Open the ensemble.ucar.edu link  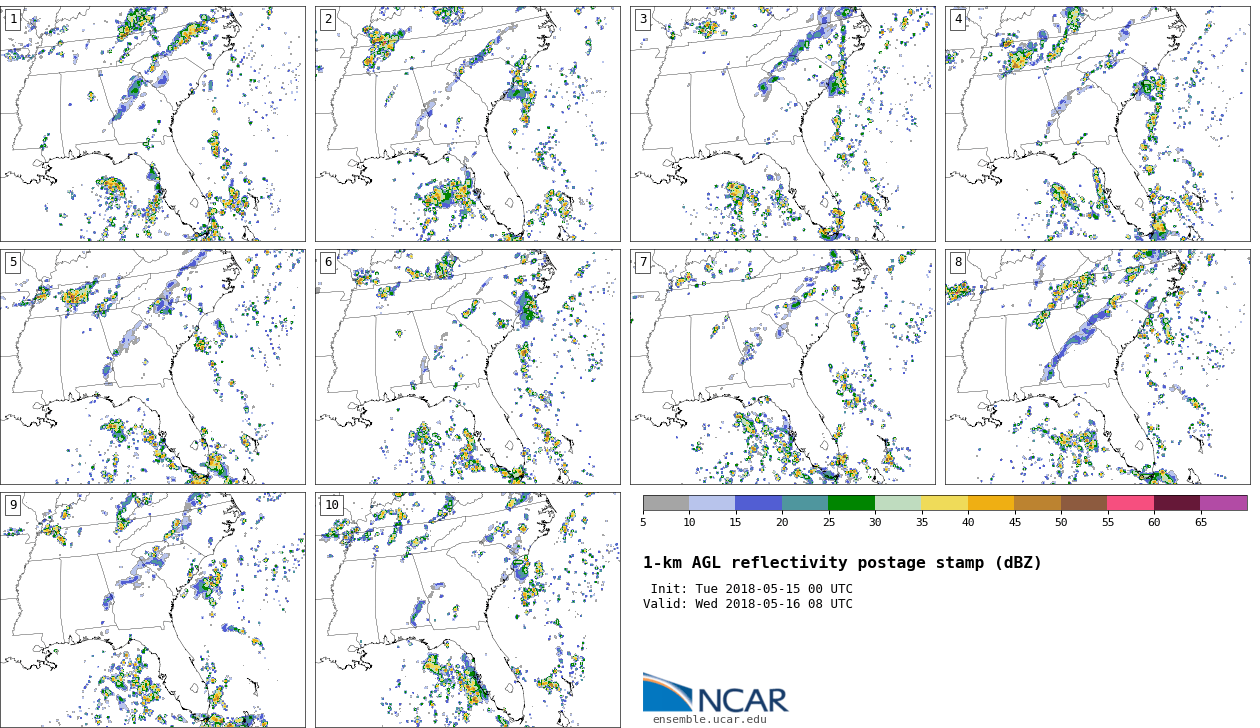pyautogui.click(x=709, y=720)
